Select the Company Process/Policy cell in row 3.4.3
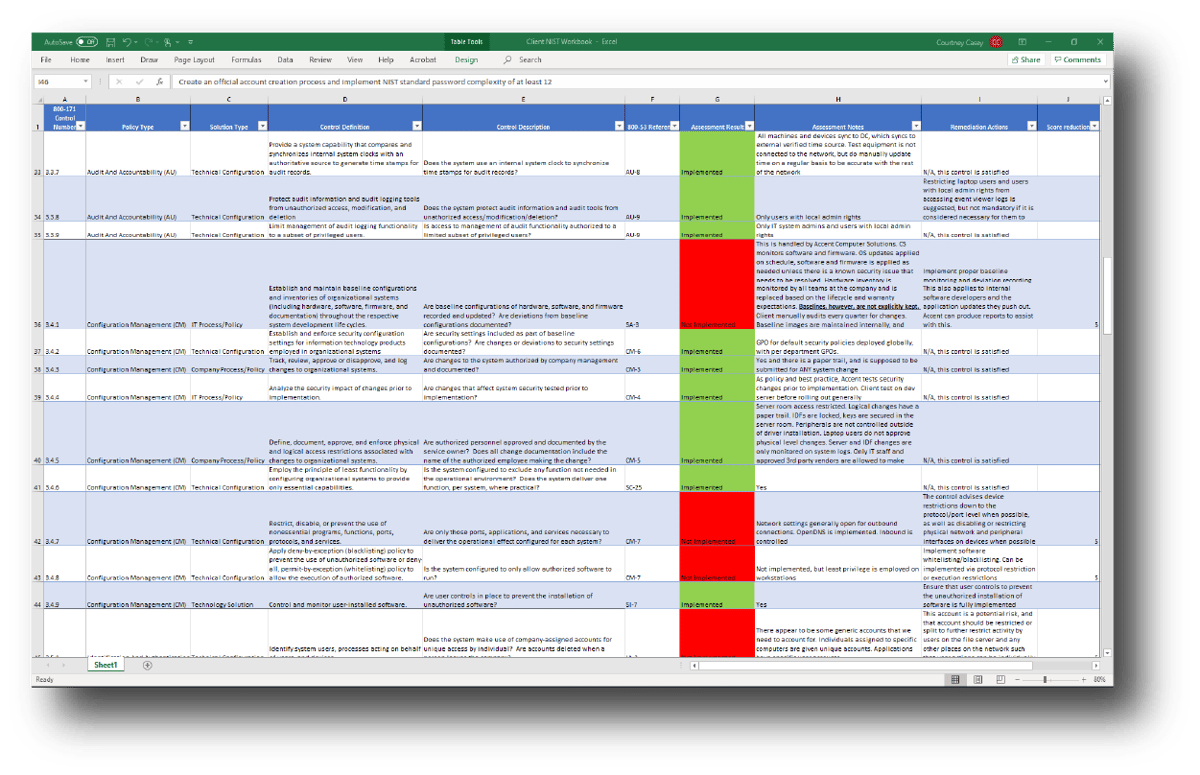 229,363
